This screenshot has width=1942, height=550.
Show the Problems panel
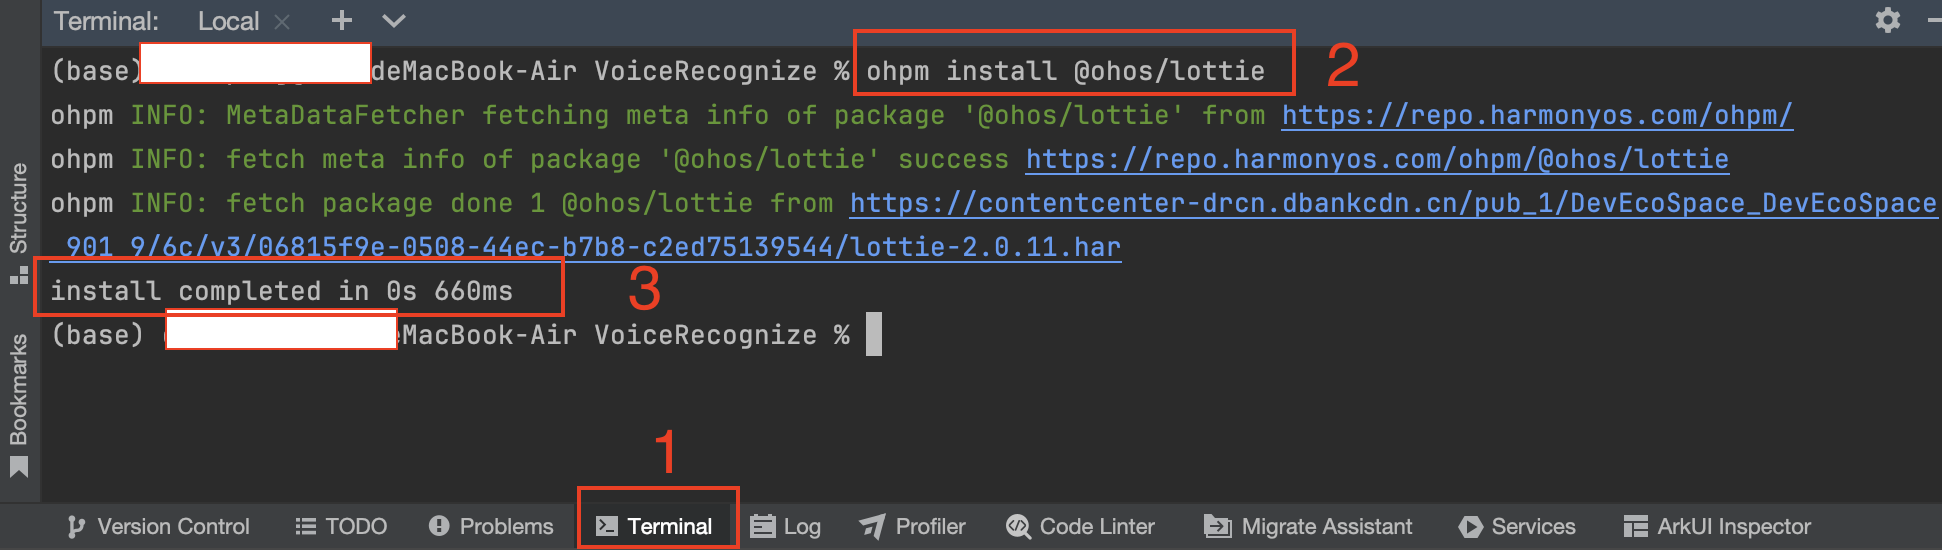tap(491, 526)
